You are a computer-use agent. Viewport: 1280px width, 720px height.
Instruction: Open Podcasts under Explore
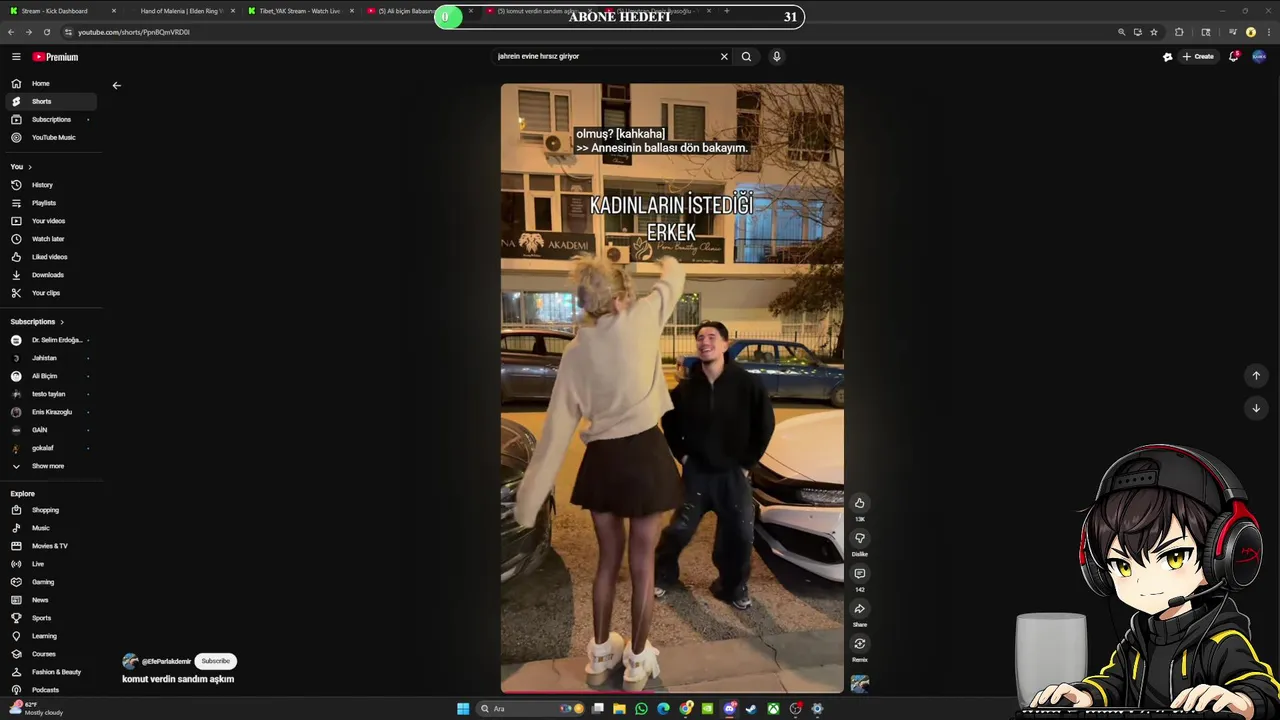(50, 690)
